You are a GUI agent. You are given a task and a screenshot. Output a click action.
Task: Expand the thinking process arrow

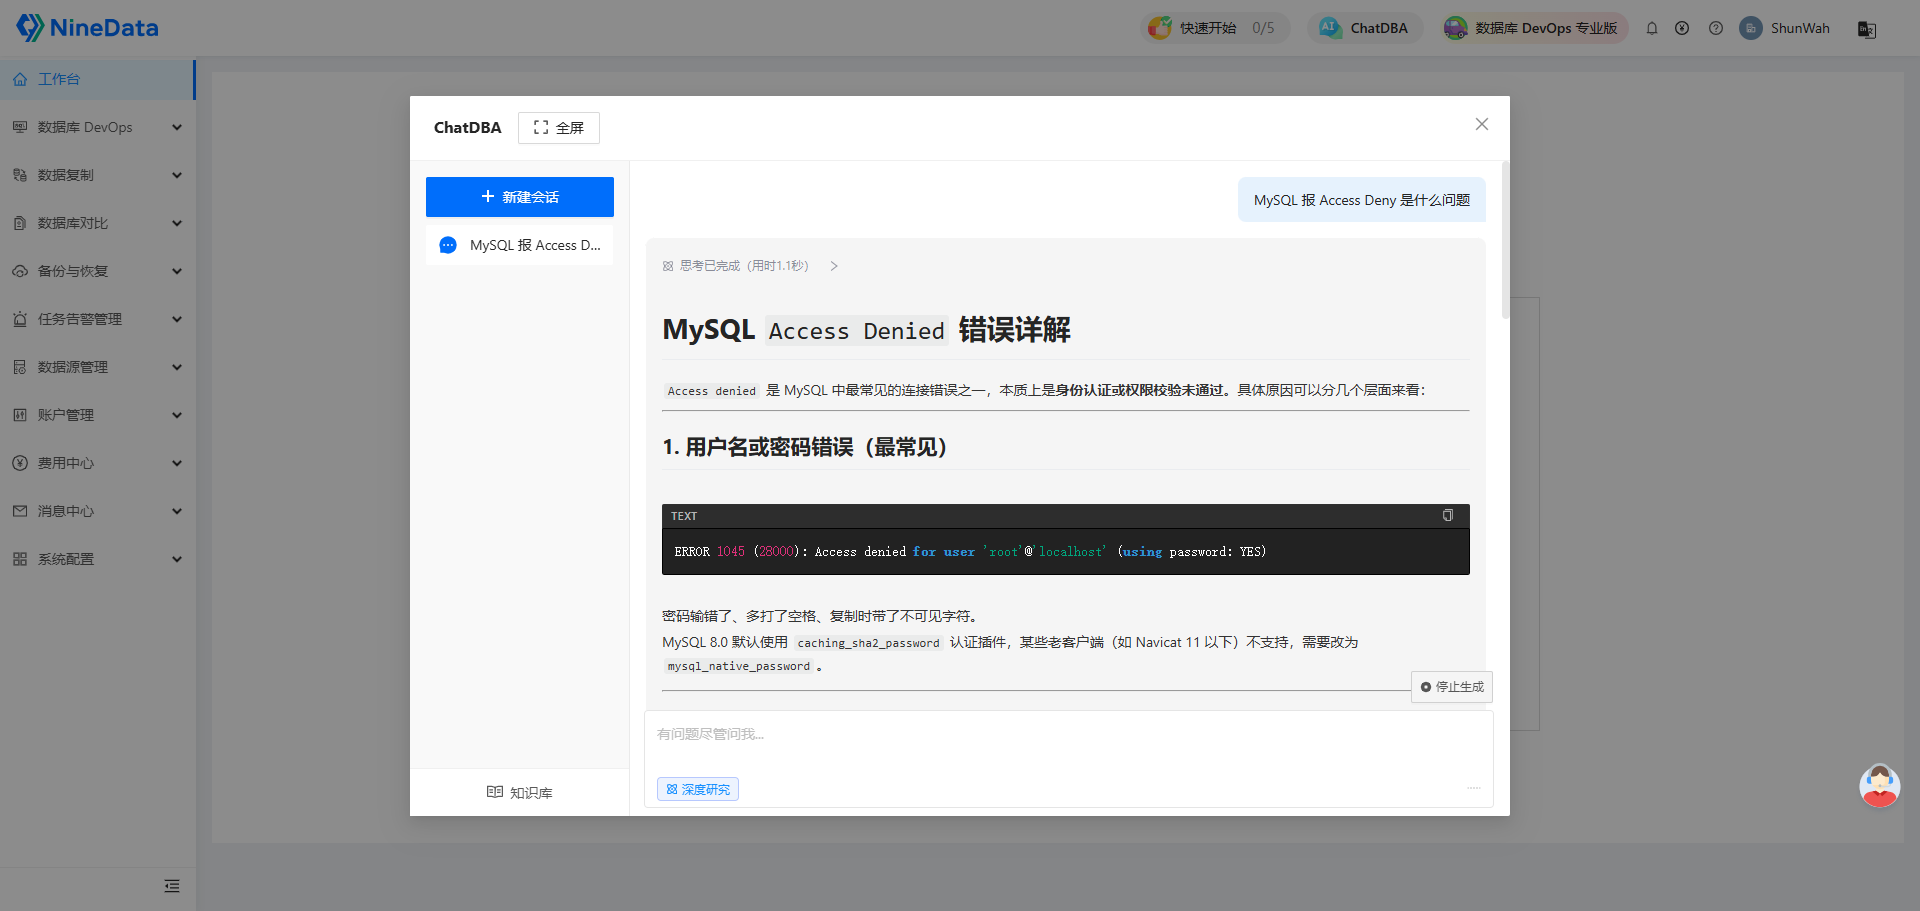coord(834,266)
